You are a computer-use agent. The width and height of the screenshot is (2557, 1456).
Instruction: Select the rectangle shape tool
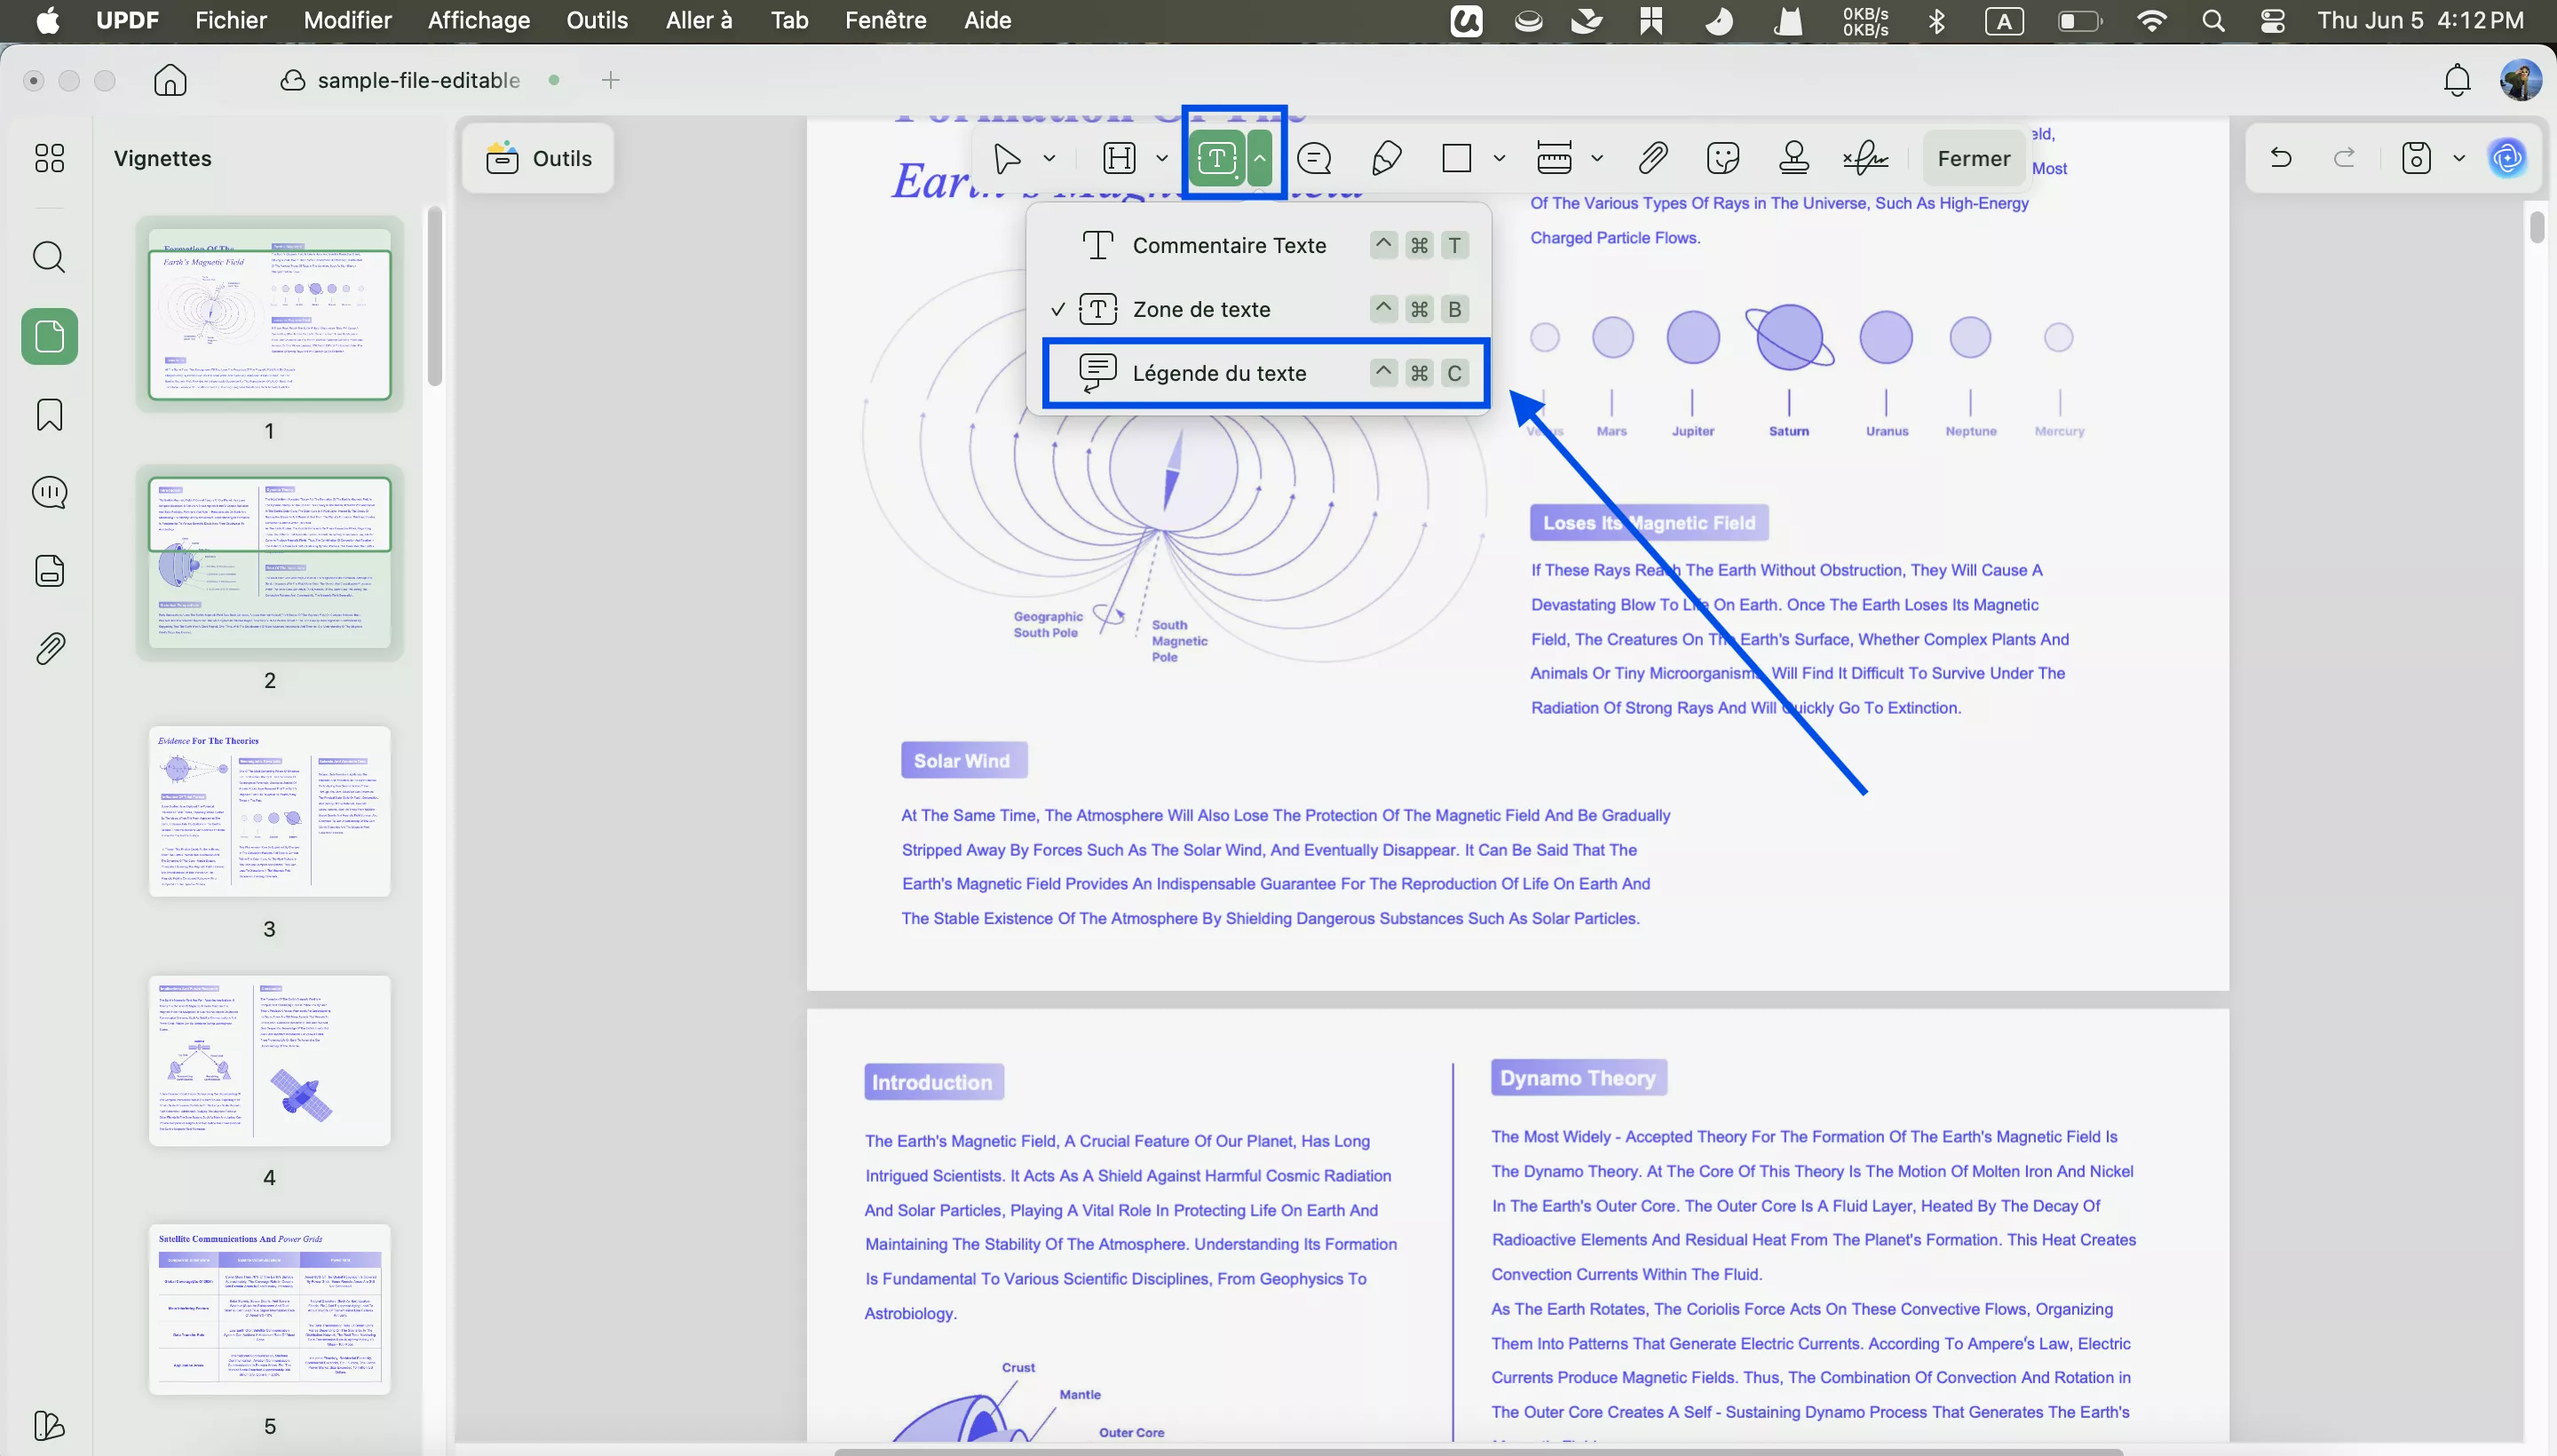[1457, 158]
